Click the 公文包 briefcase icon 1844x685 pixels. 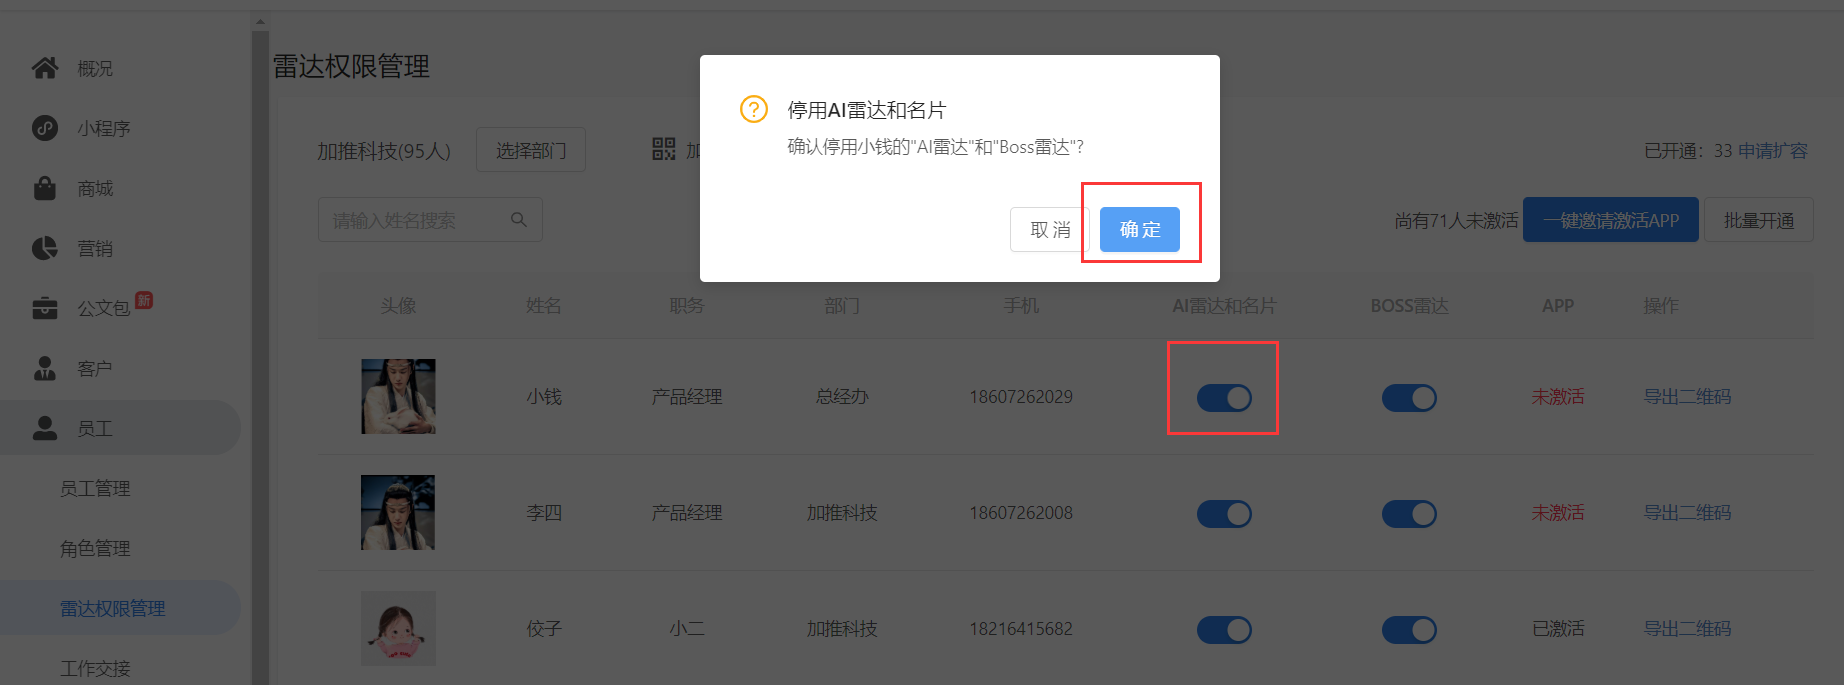pyautogui.click(x=45, y=308)
